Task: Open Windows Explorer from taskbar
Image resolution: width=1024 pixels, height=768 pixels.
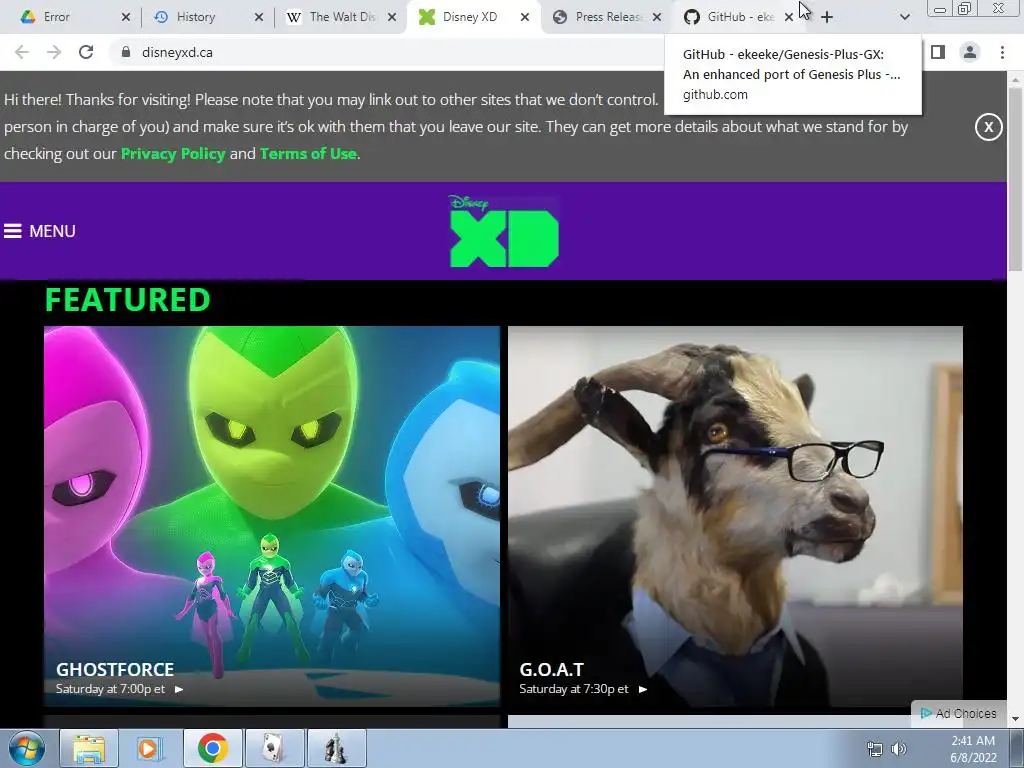Action: (89, 748)
